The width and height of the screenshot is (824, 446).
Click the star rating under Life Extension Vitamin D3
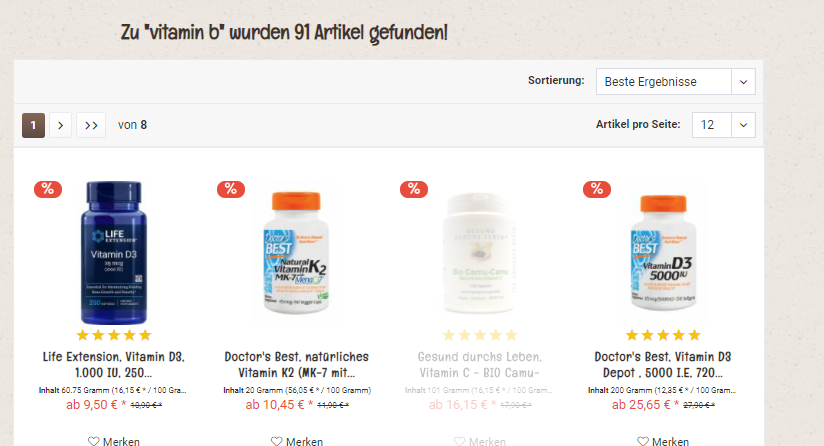[114, 335]
